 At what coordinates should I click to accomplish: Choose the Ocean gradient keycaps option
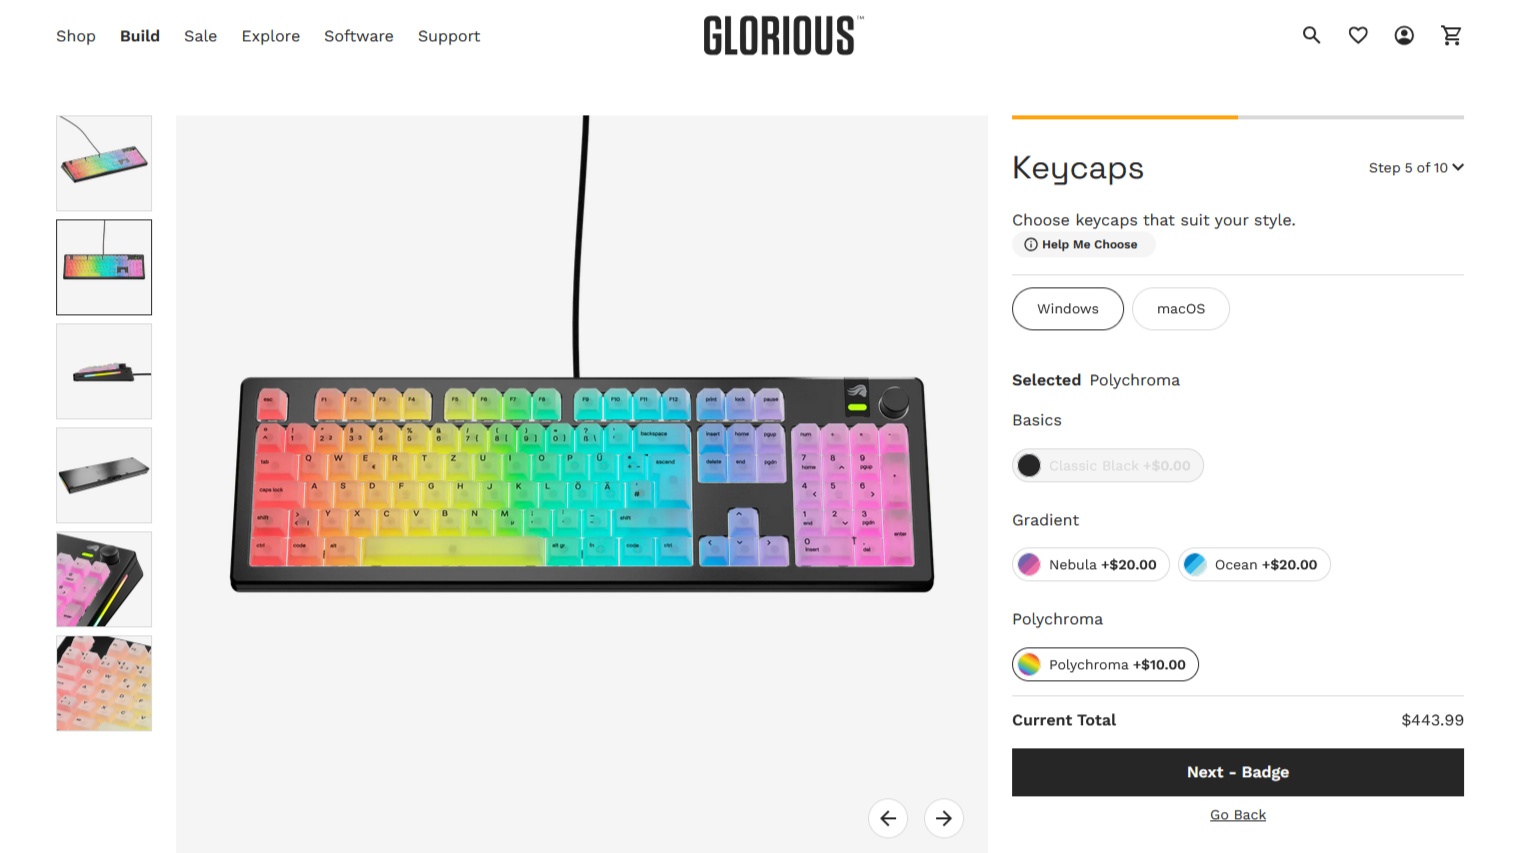[x=1254, y=565]
